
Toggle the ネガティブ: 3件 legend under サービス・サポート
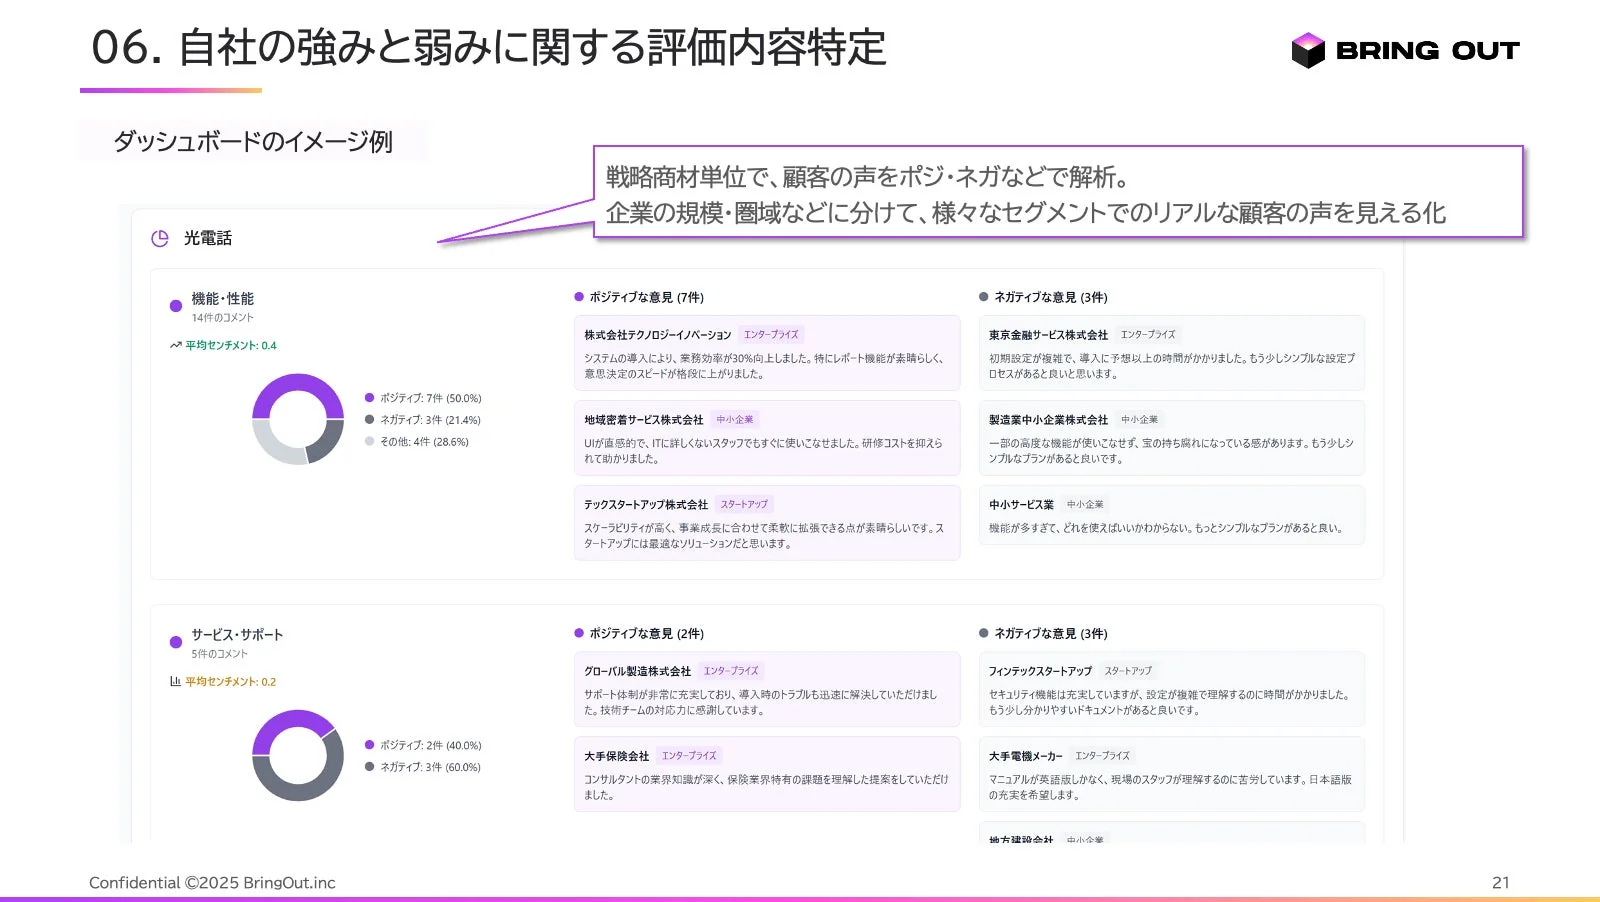[x=421, y=767]
